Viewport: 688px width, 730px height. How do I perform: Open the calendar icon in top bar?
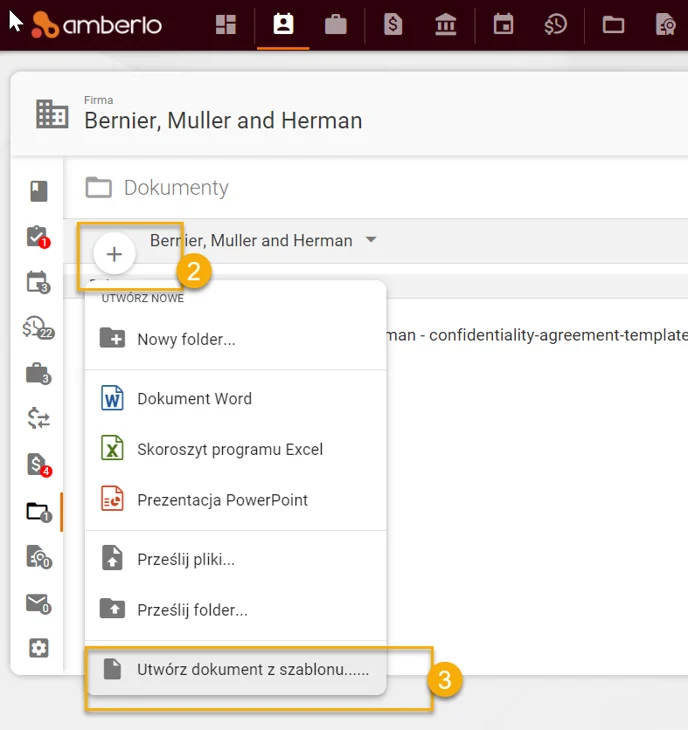[503, 24]
